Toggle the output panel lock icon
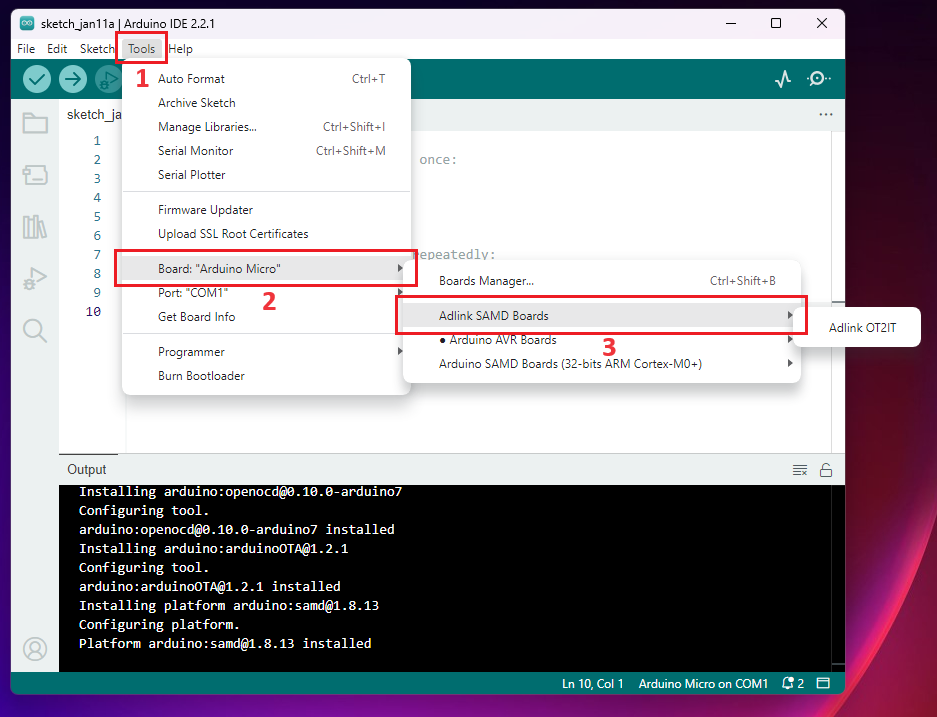 826,470
